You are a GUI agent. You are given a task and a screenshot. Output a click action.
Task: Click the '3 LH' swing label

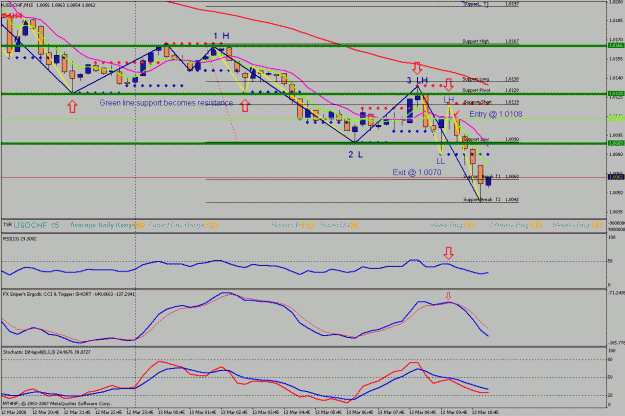[417, 80]
